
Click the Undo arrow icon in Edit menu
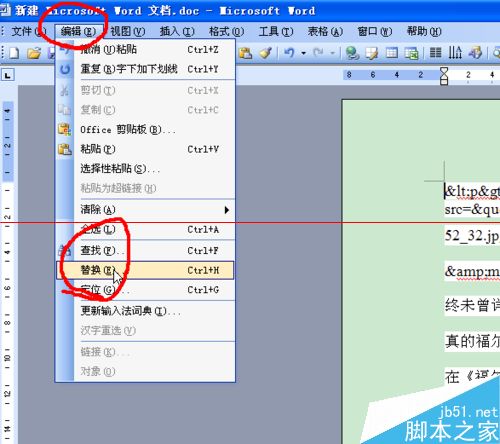[x=65, y=50]
